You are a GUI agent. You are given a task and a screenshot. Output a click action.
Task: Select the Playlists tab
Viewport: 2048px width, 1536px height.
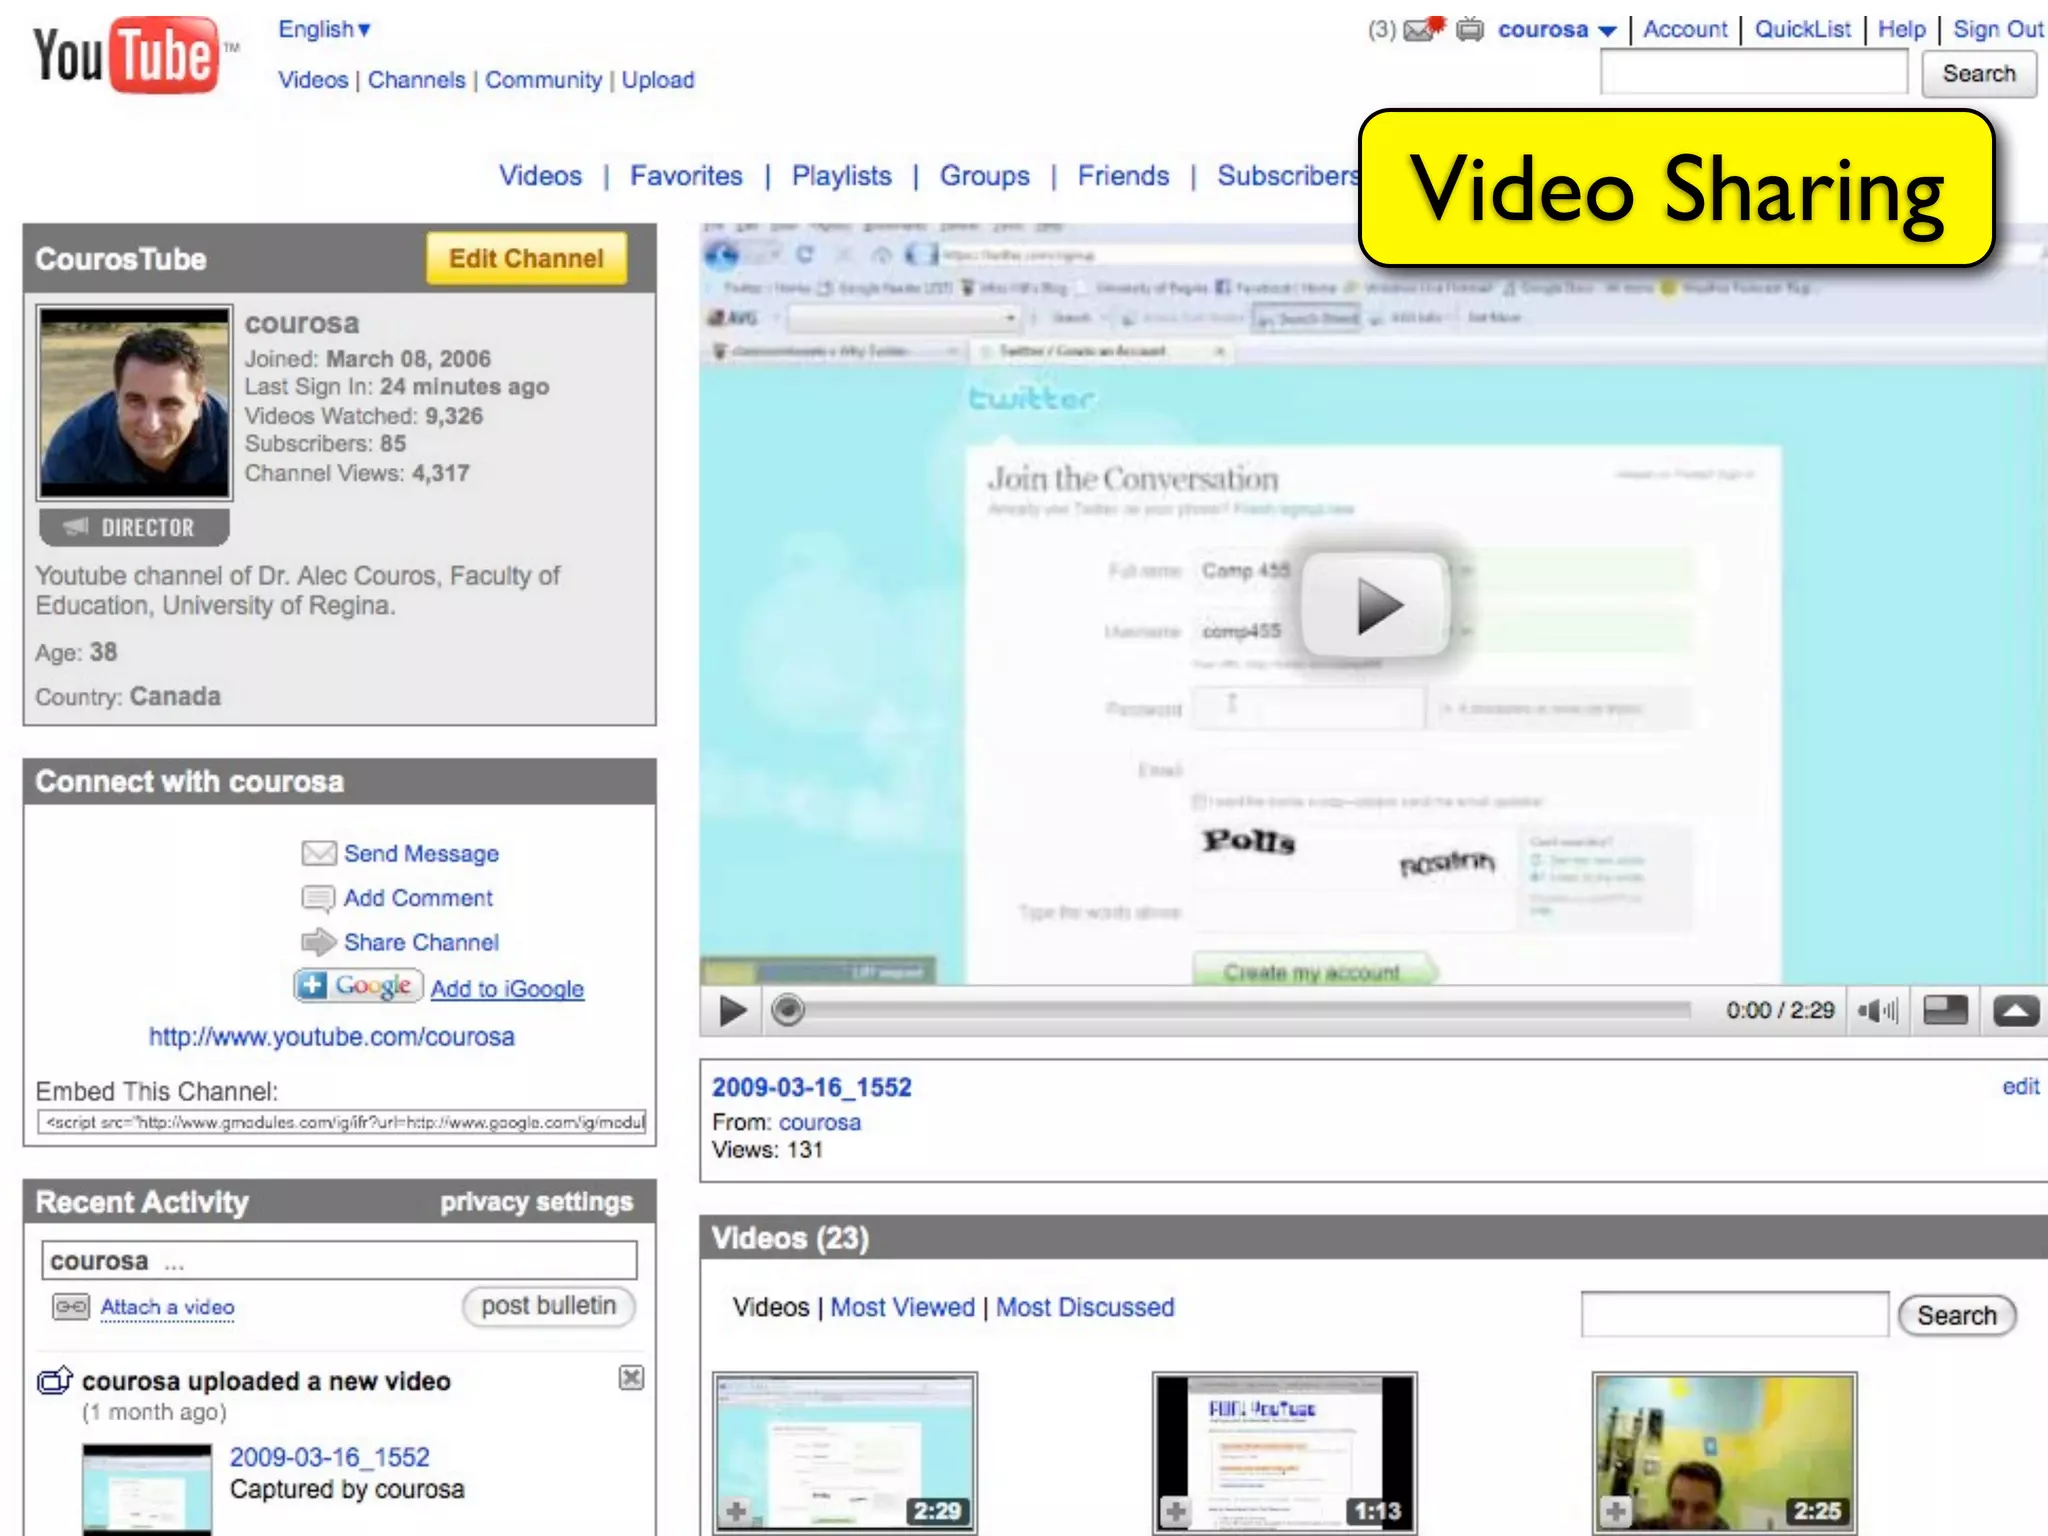click(841, 176)
